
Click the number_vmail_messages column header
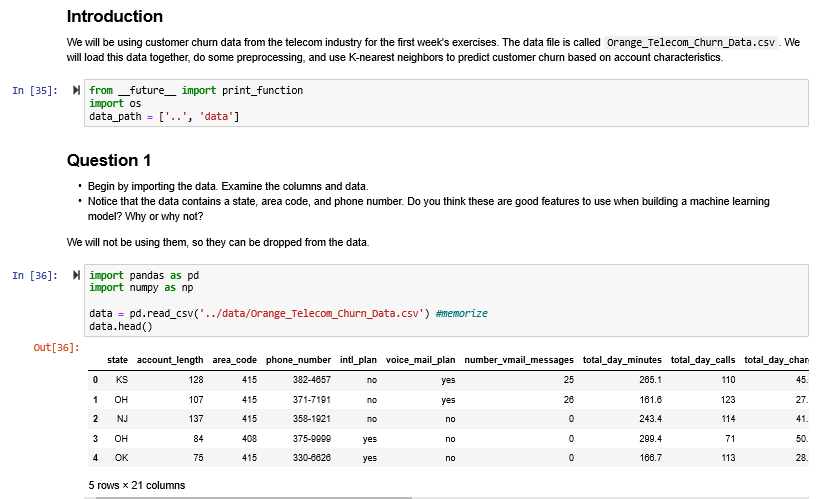pos(520,360)
